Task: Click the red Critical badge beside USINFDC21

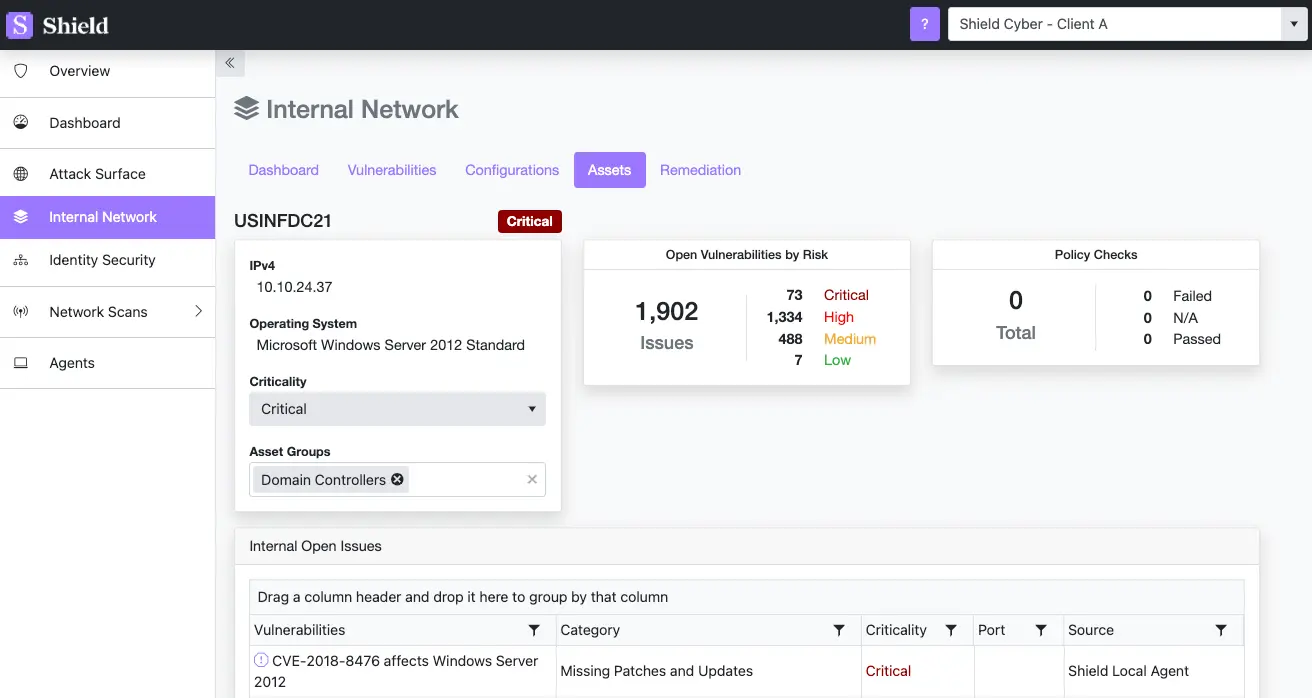Action: (x=529, y=221)
